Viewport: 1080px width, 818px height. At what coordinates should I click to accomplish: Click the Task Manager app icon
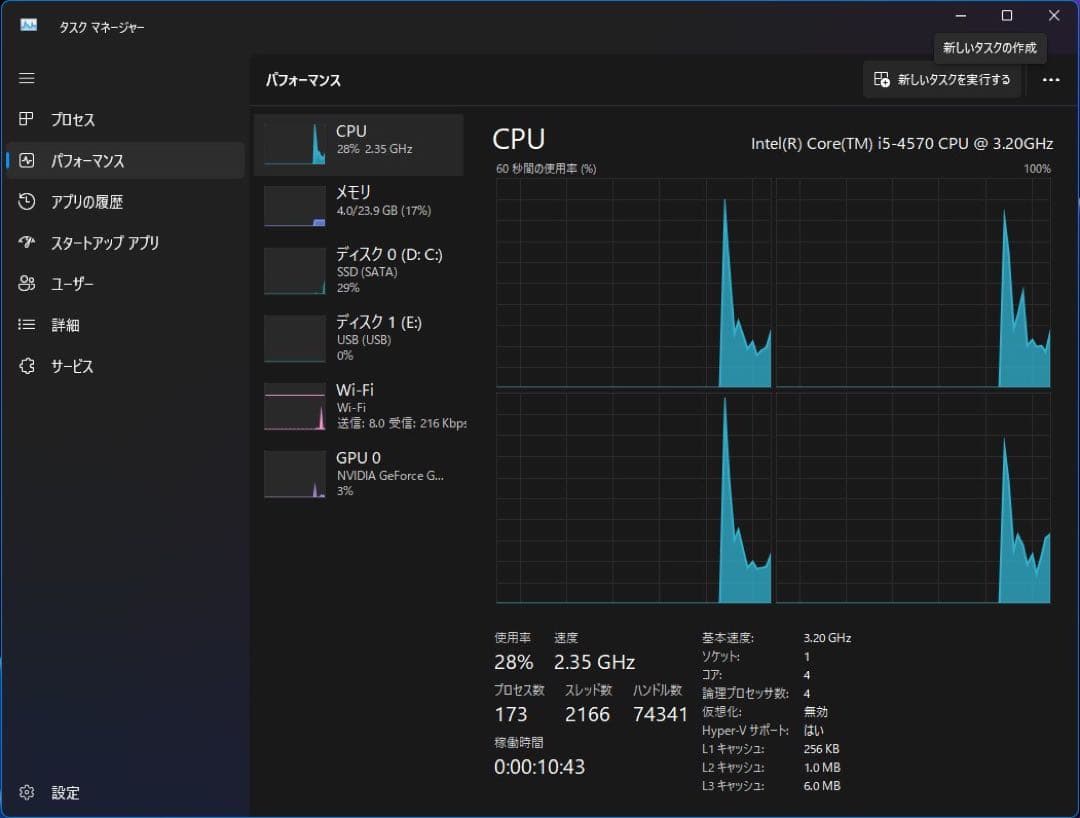(28, 26)
